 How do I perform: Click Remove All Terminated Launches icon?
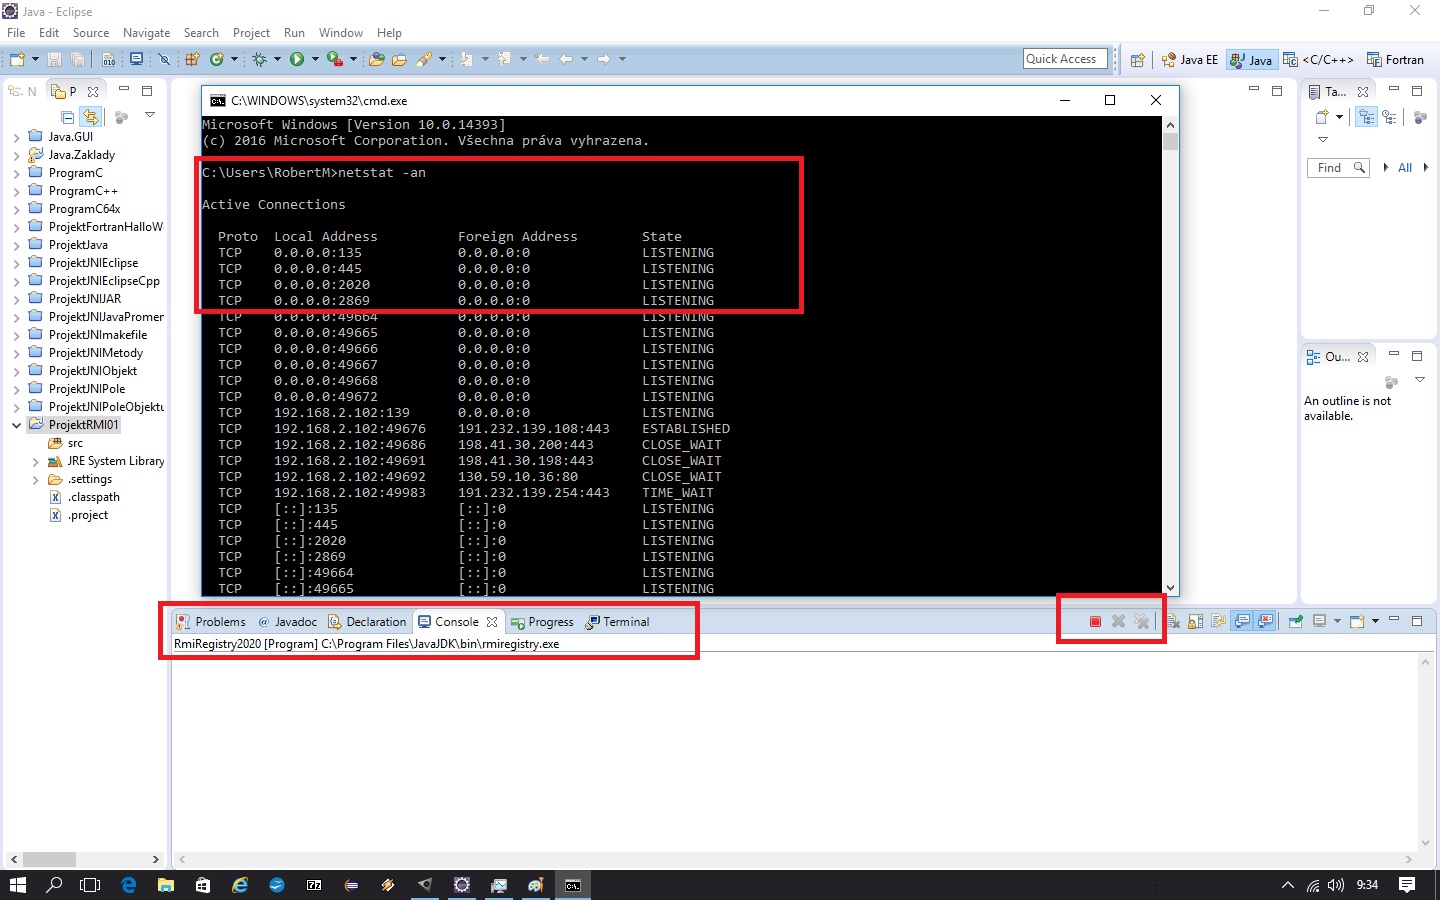coord(1142,621)
